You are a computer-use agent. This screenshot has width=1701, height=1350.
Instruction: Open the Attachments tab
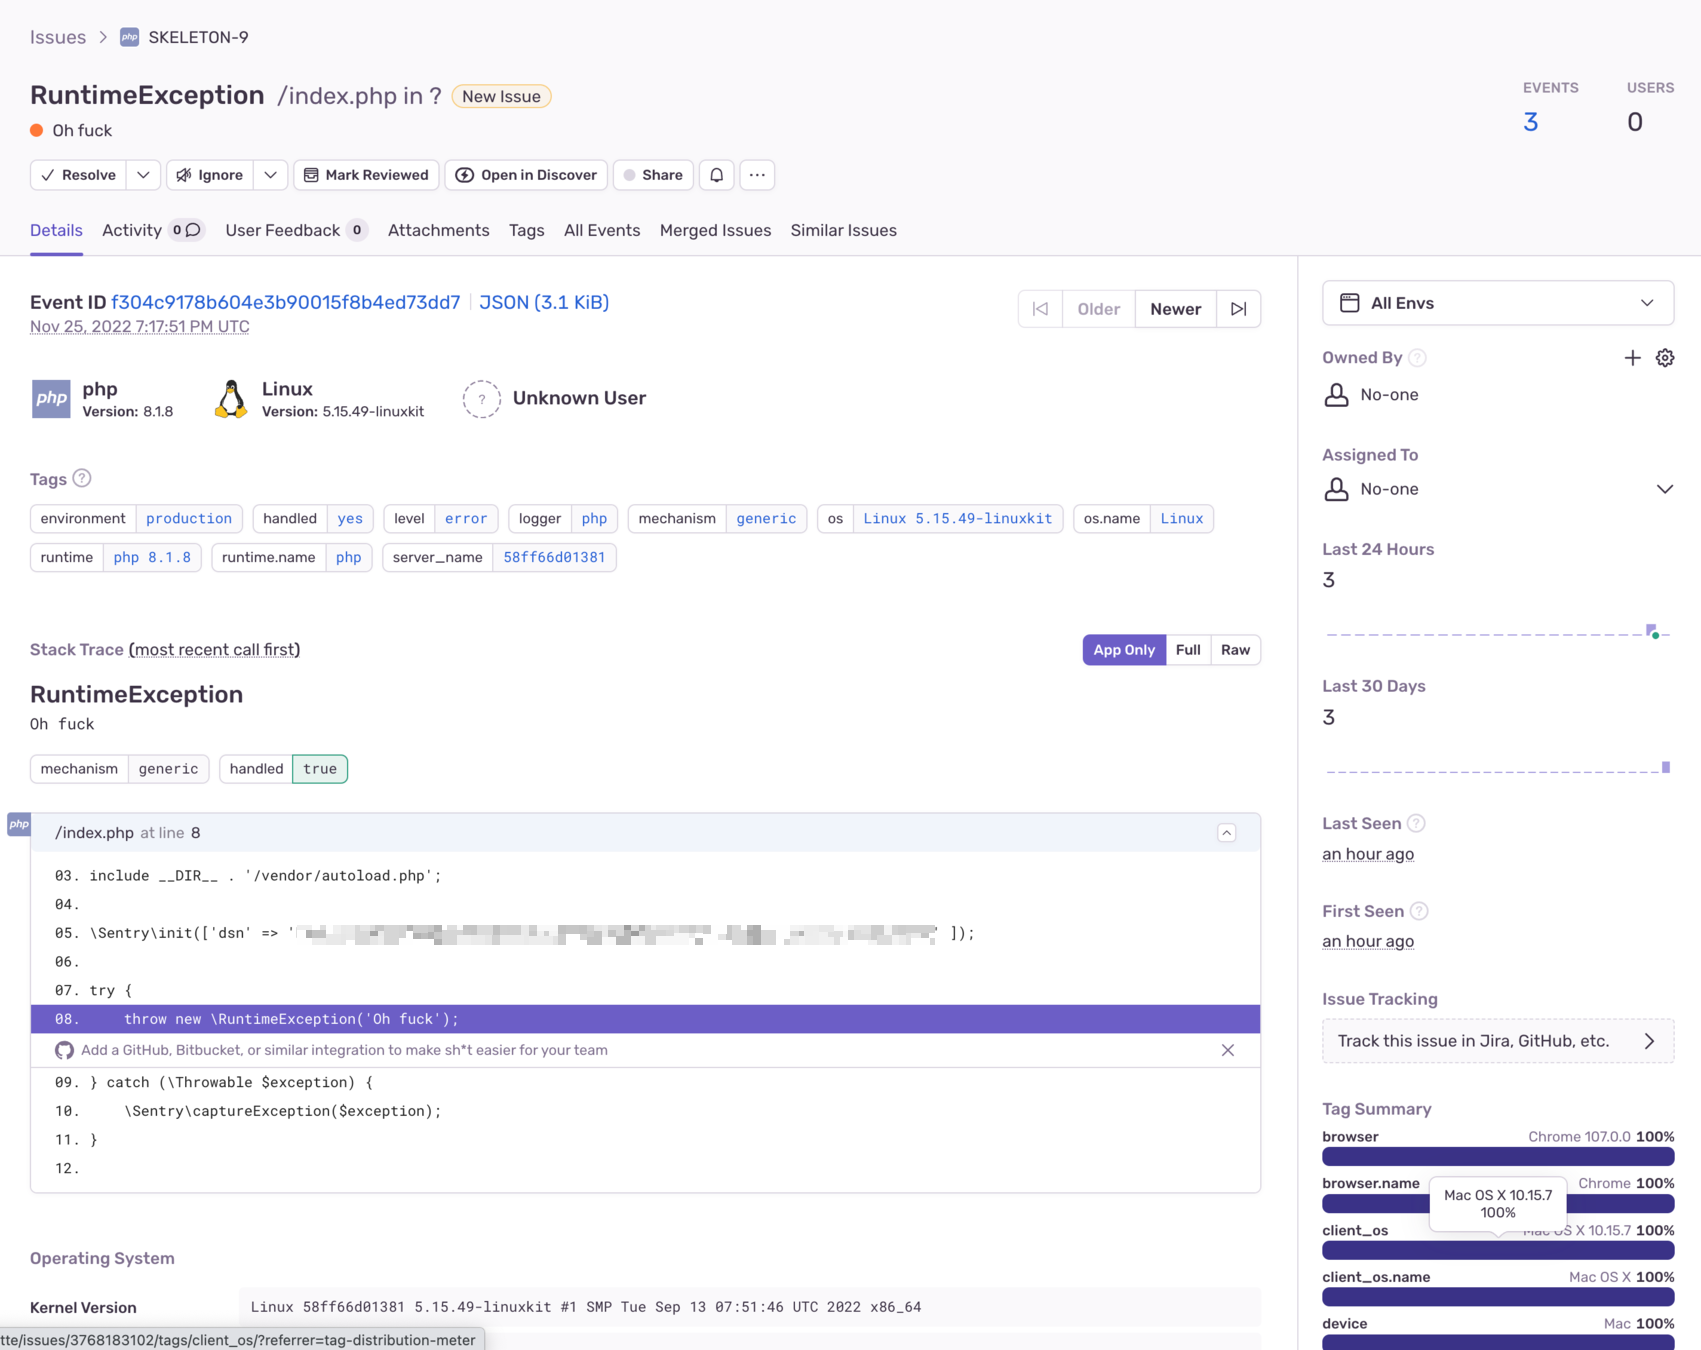point(439,231)
